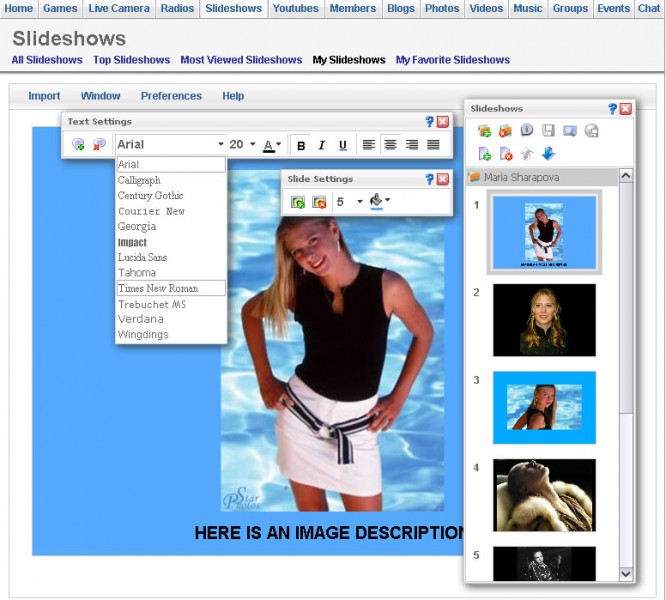
Task: Choose Impact in the font list
Action: pyautogui.click(x=171, y=242)
